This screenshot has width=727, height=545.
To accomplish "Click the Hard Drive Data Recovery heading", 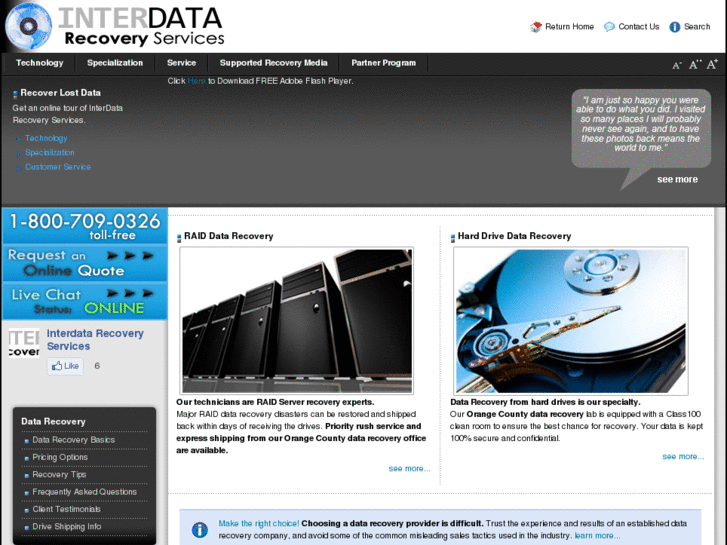I will click(514, 236).
